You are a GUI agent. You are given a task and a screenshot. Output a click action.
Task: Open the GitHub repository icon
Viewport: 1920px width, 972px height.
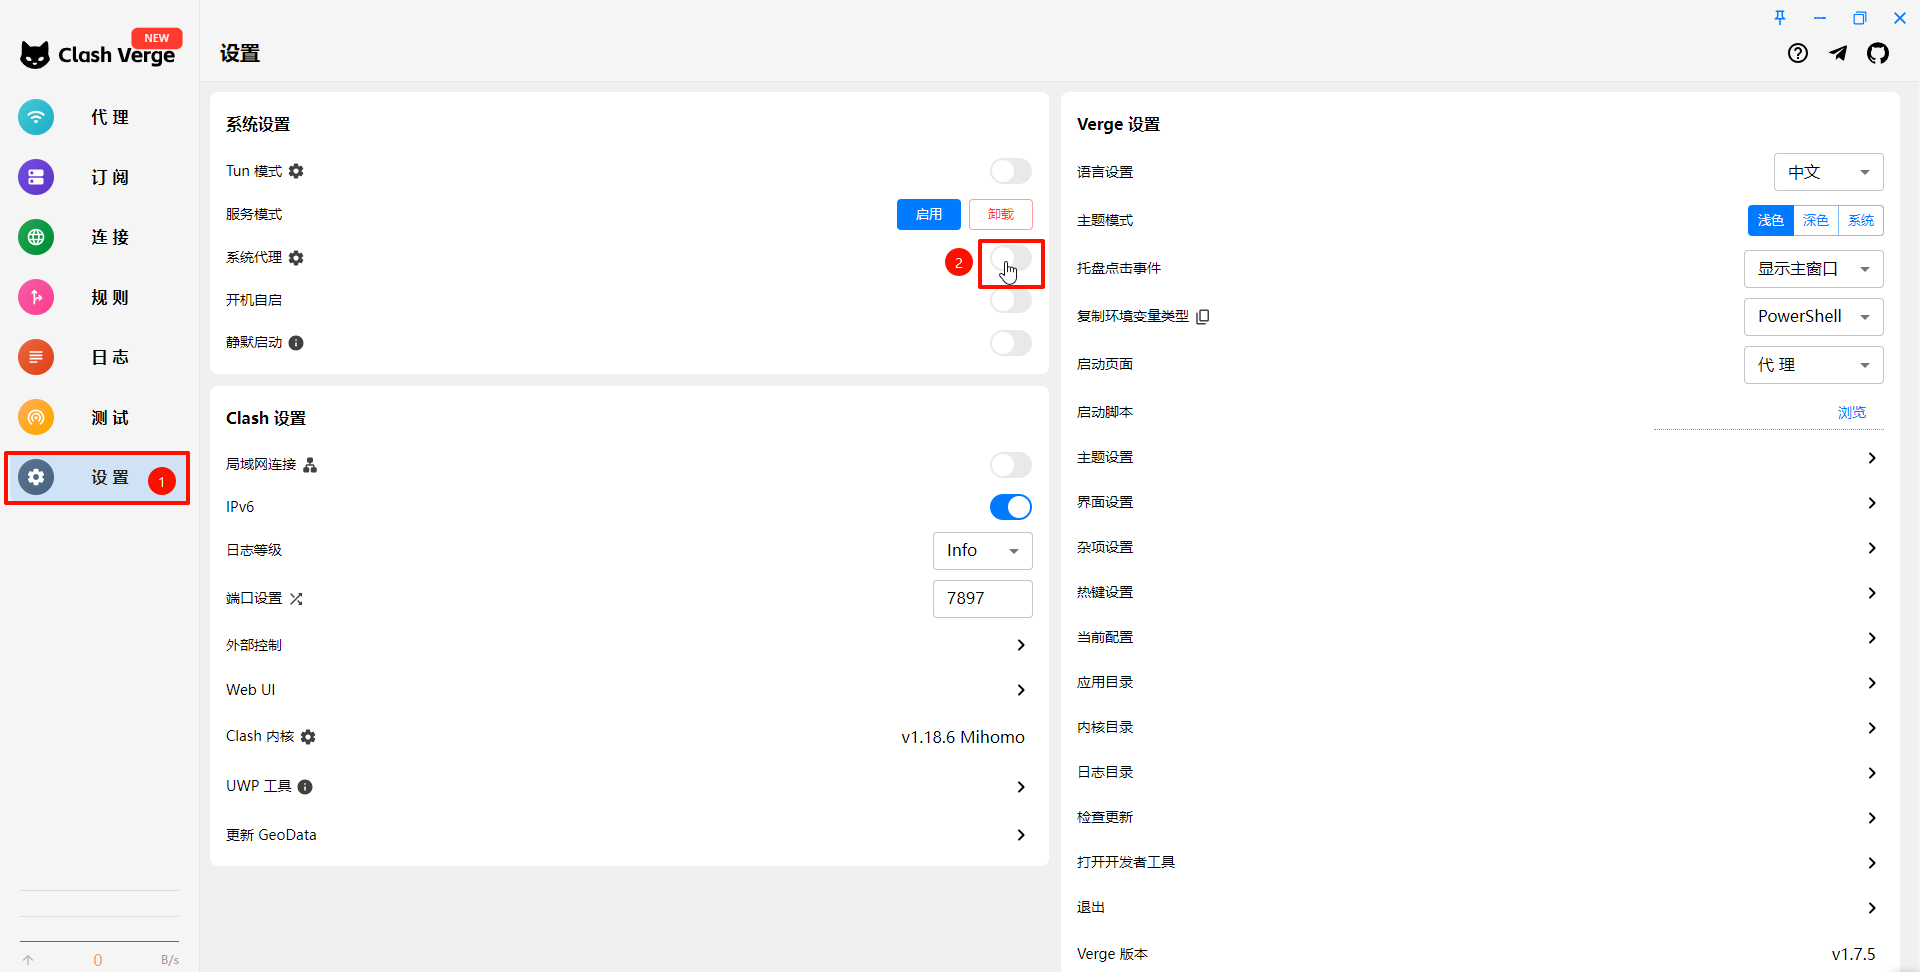click(1878, 54)
